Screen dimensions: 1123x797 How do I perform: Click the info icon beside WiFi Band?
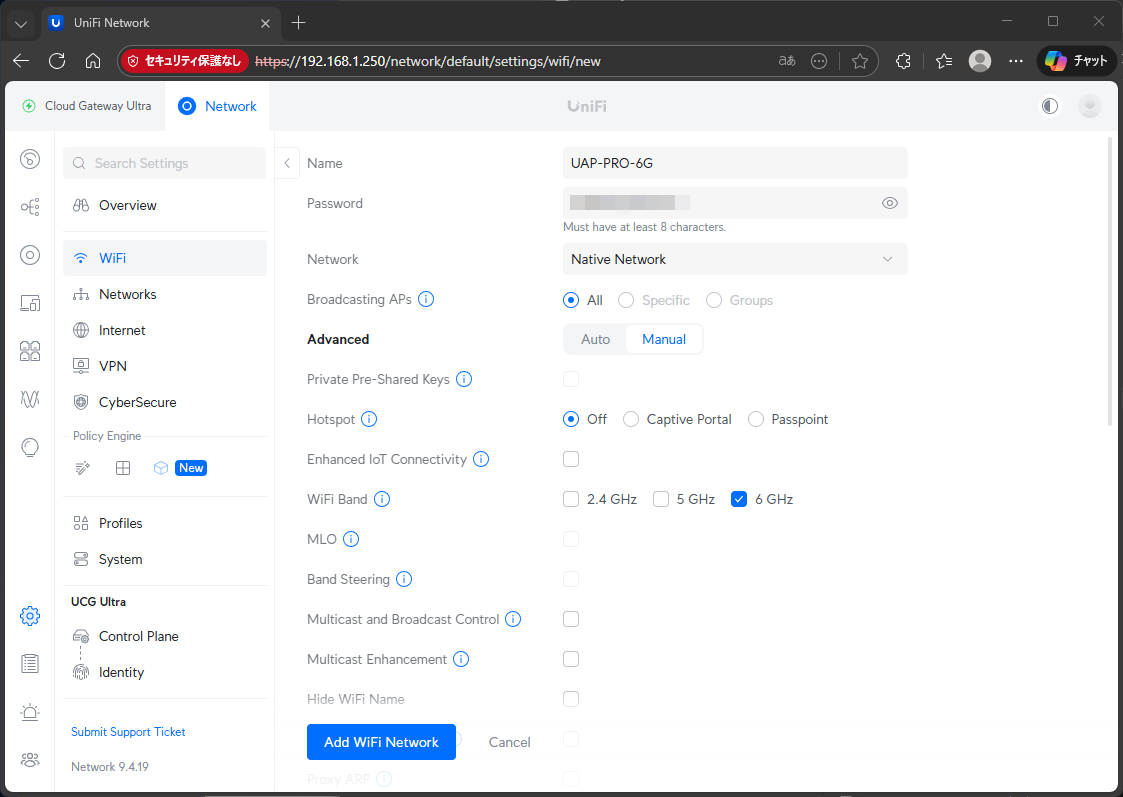[382, 499]
